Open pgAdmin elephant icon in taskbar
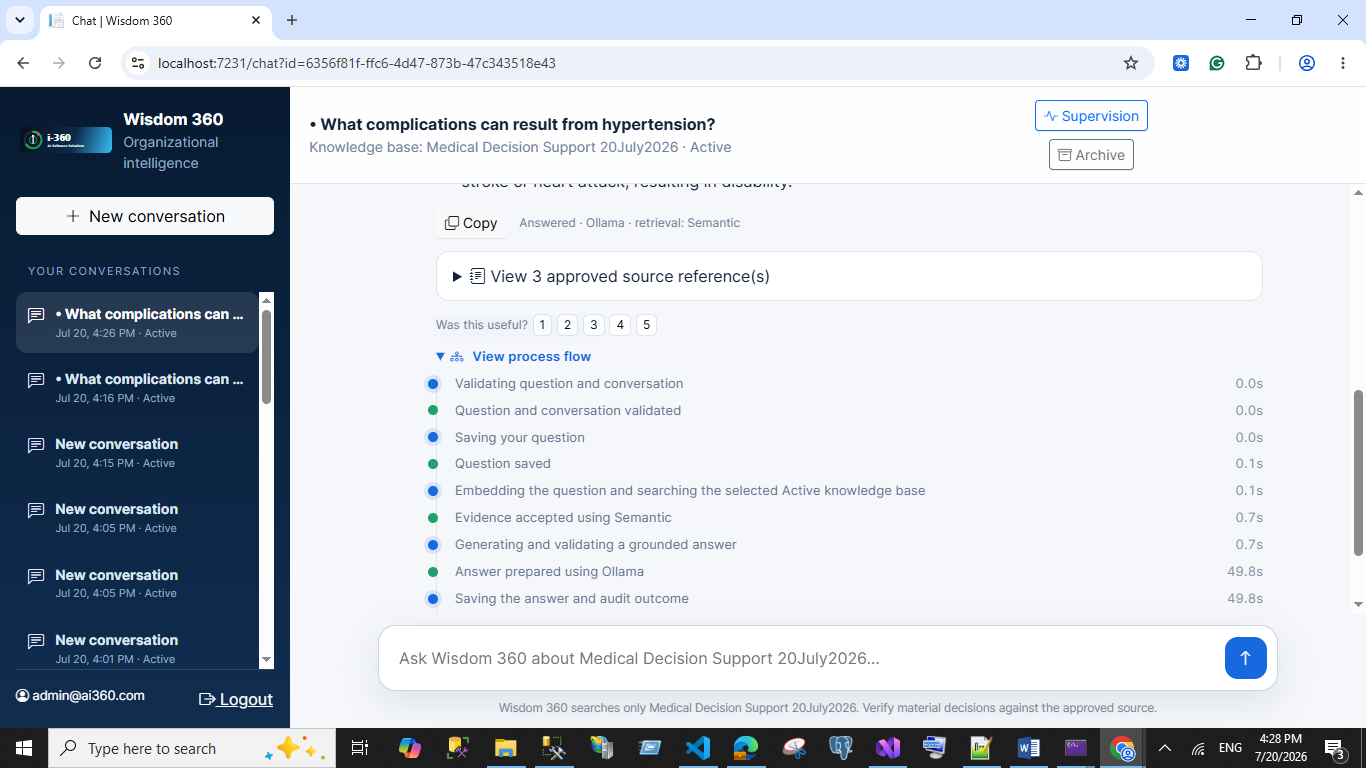The height and width of the screenshot is (768, 1366). click(x=841, y=748)
